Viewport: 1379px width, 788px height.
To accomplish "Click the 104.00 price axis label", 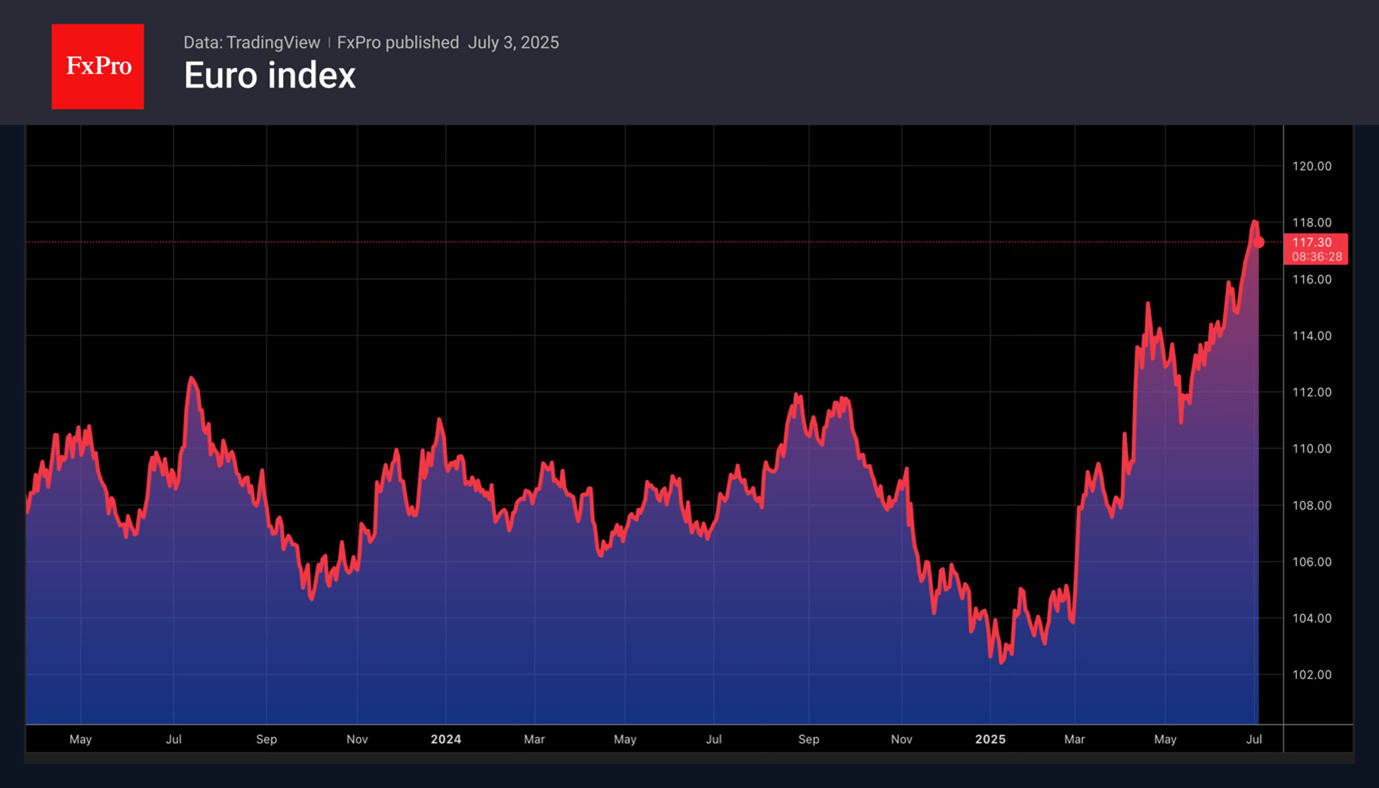I will [x=1311, y=618].
